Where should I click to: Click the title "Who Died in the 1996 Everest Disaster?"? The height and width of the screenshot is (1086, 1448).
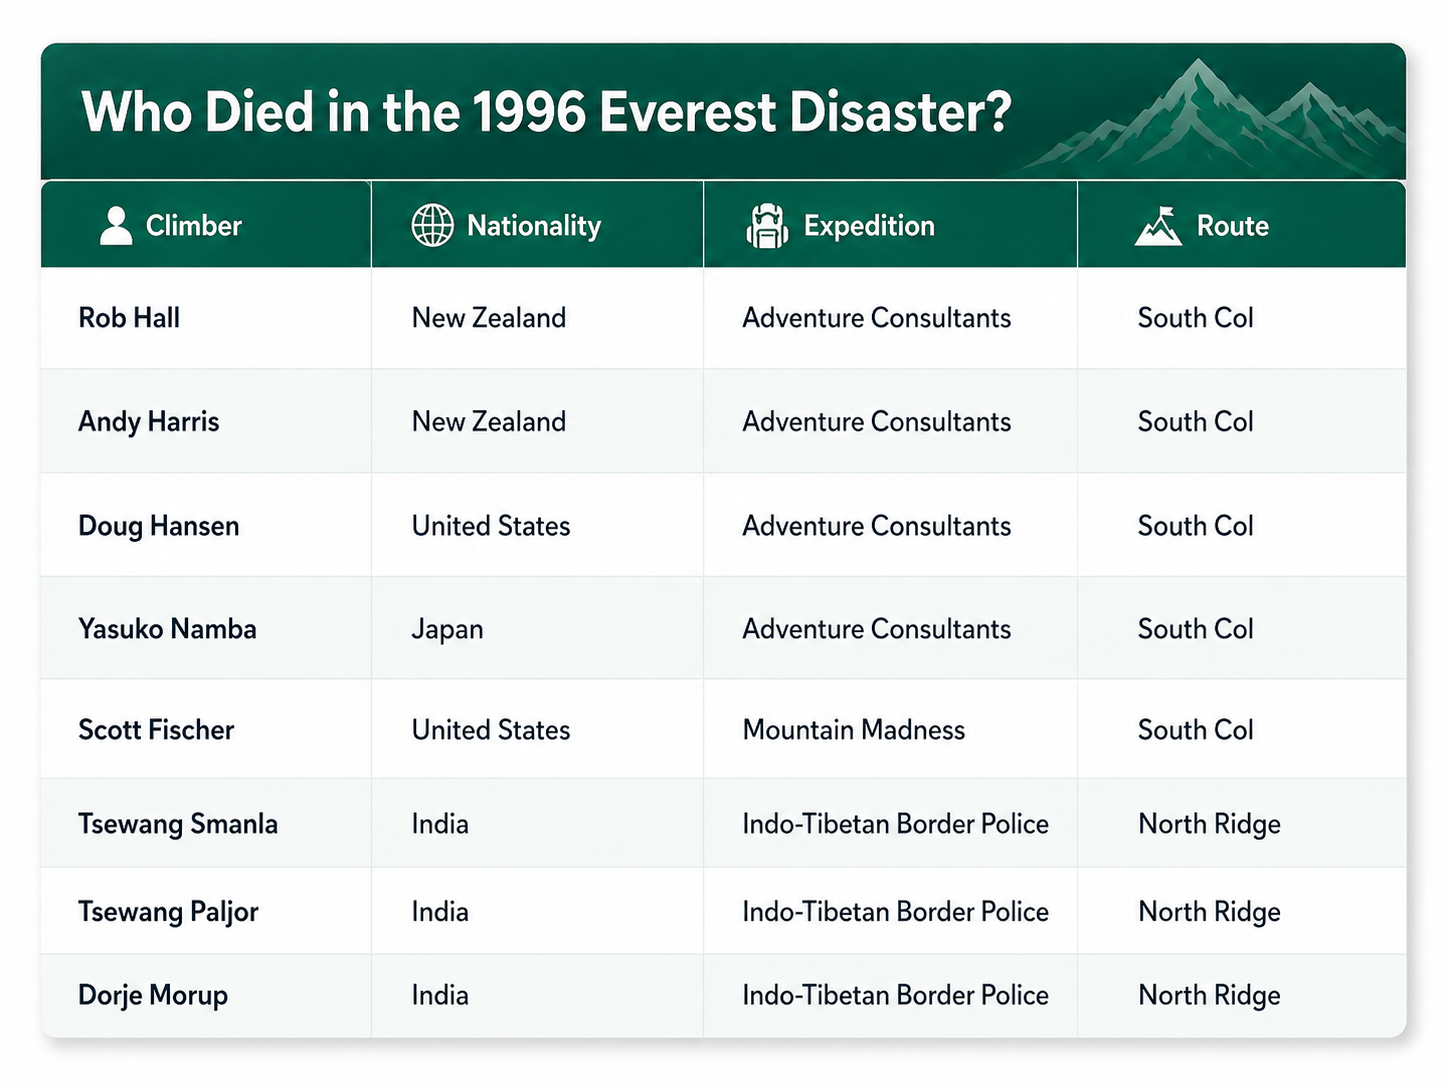pos(546,111)
